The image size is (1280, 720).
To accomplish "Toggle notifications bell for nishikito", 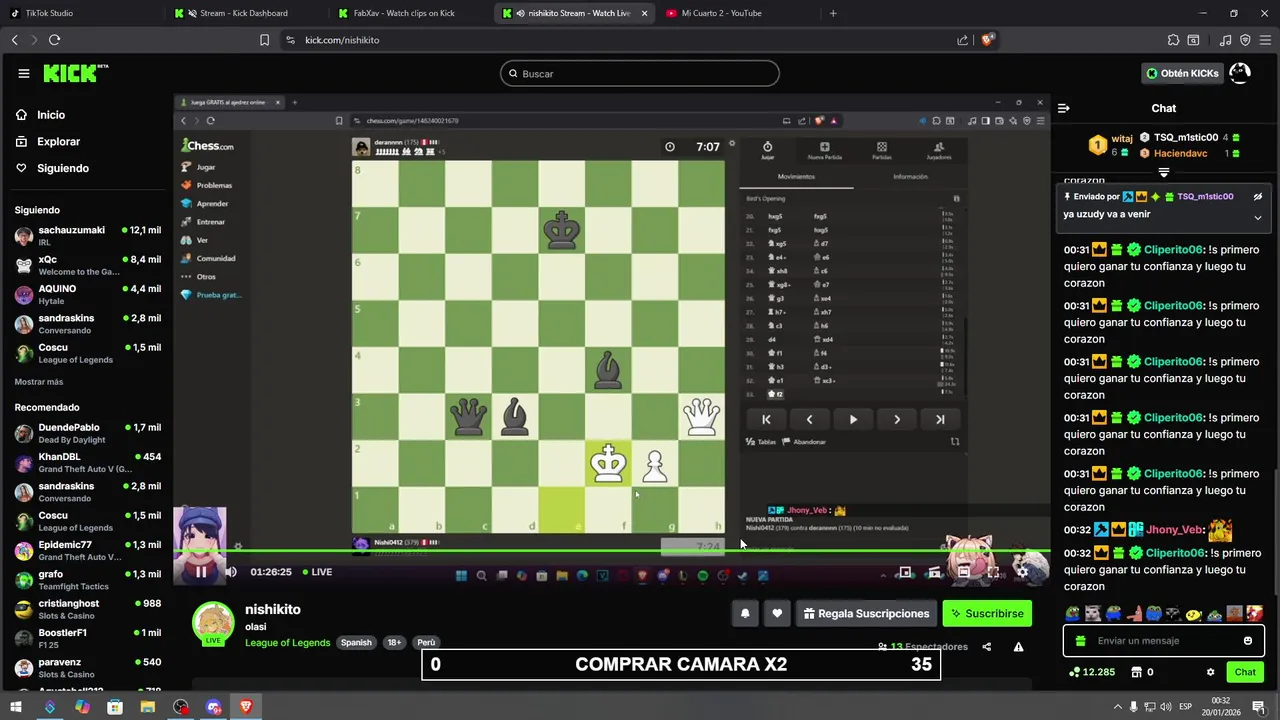I will click(x=745, y=614).
